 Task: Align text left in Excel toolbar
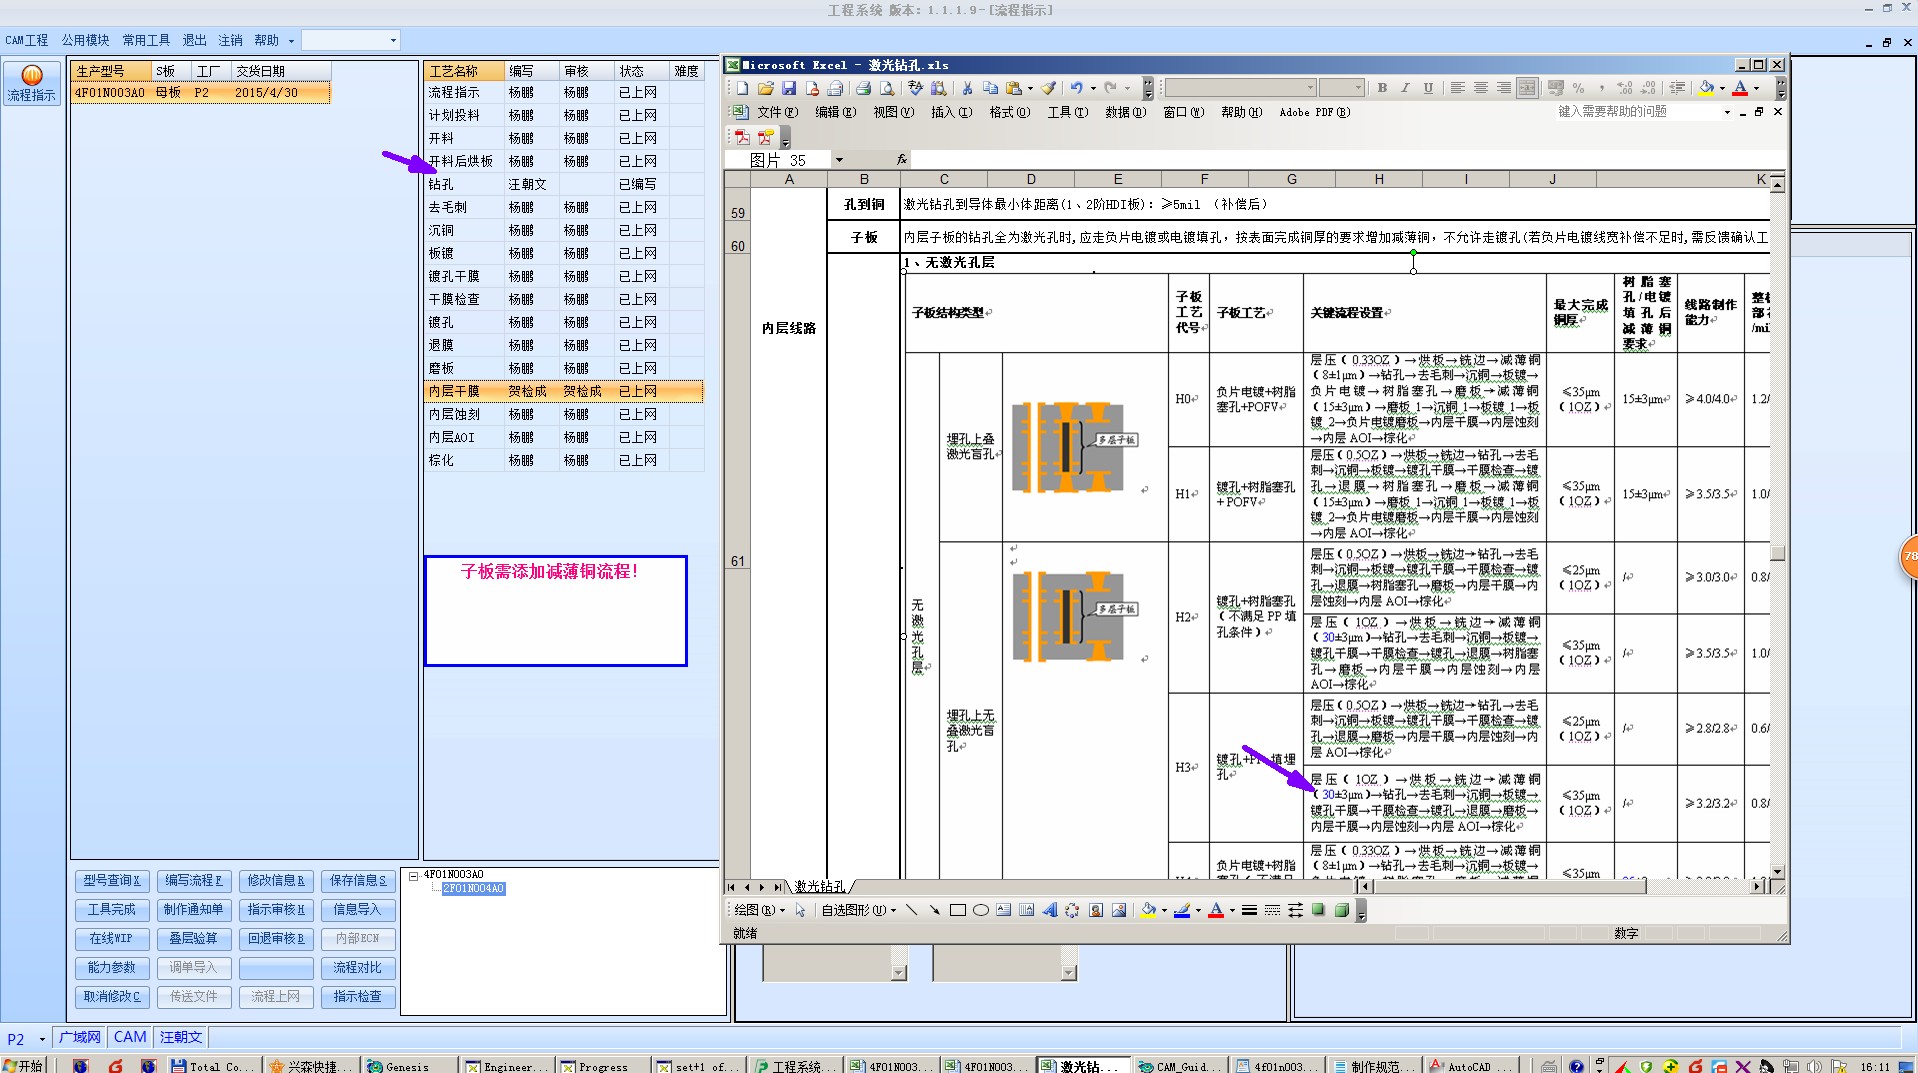[1458, 88]
